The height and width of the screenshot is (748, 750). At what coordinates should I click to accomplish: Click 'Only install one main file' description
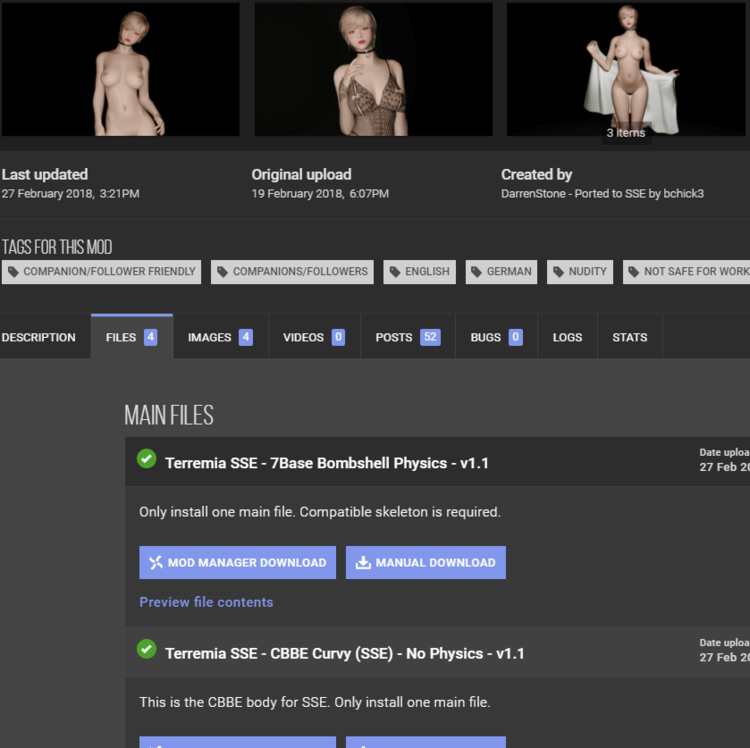320,512
